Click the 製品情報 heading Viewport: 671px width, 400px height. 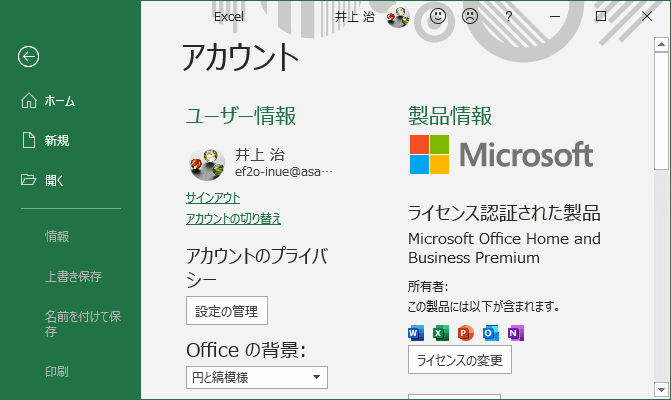(x=450, y=116)
